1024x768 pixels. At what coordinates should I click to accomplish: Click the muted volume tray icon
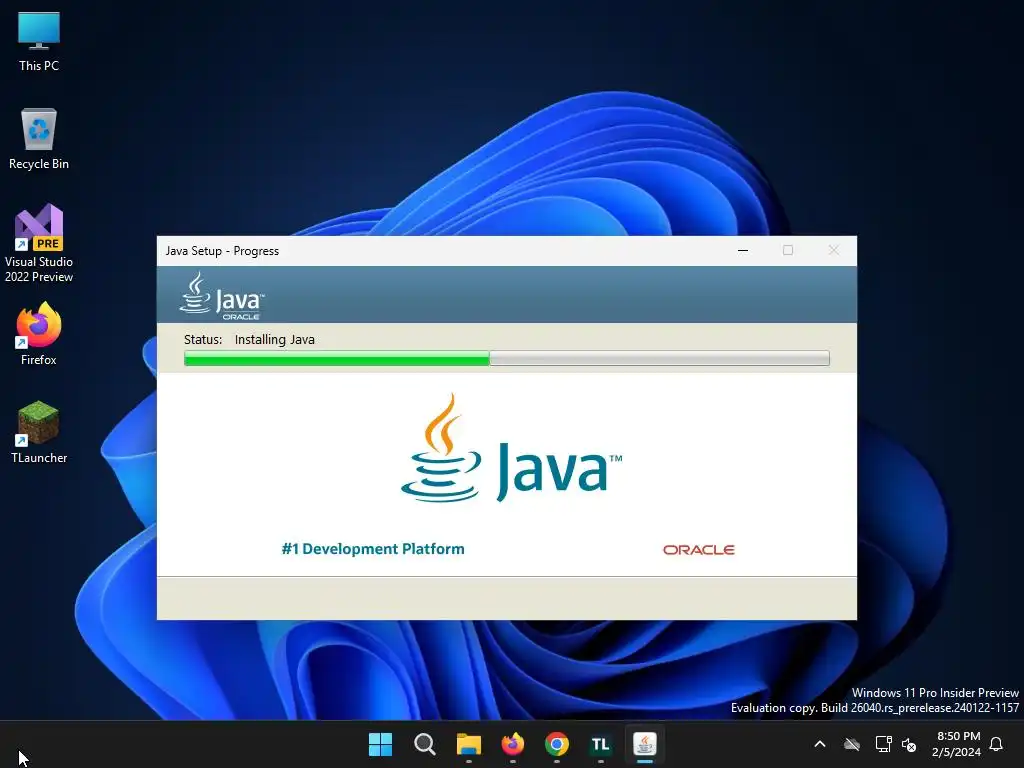909,744
